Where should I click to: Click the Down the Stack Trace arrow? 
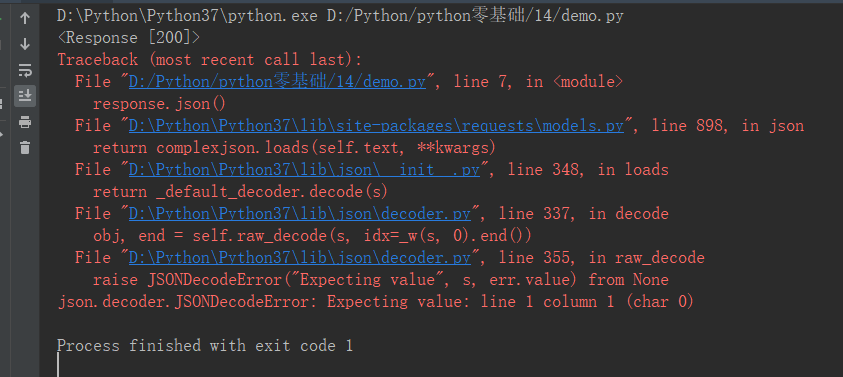point(25,44)
